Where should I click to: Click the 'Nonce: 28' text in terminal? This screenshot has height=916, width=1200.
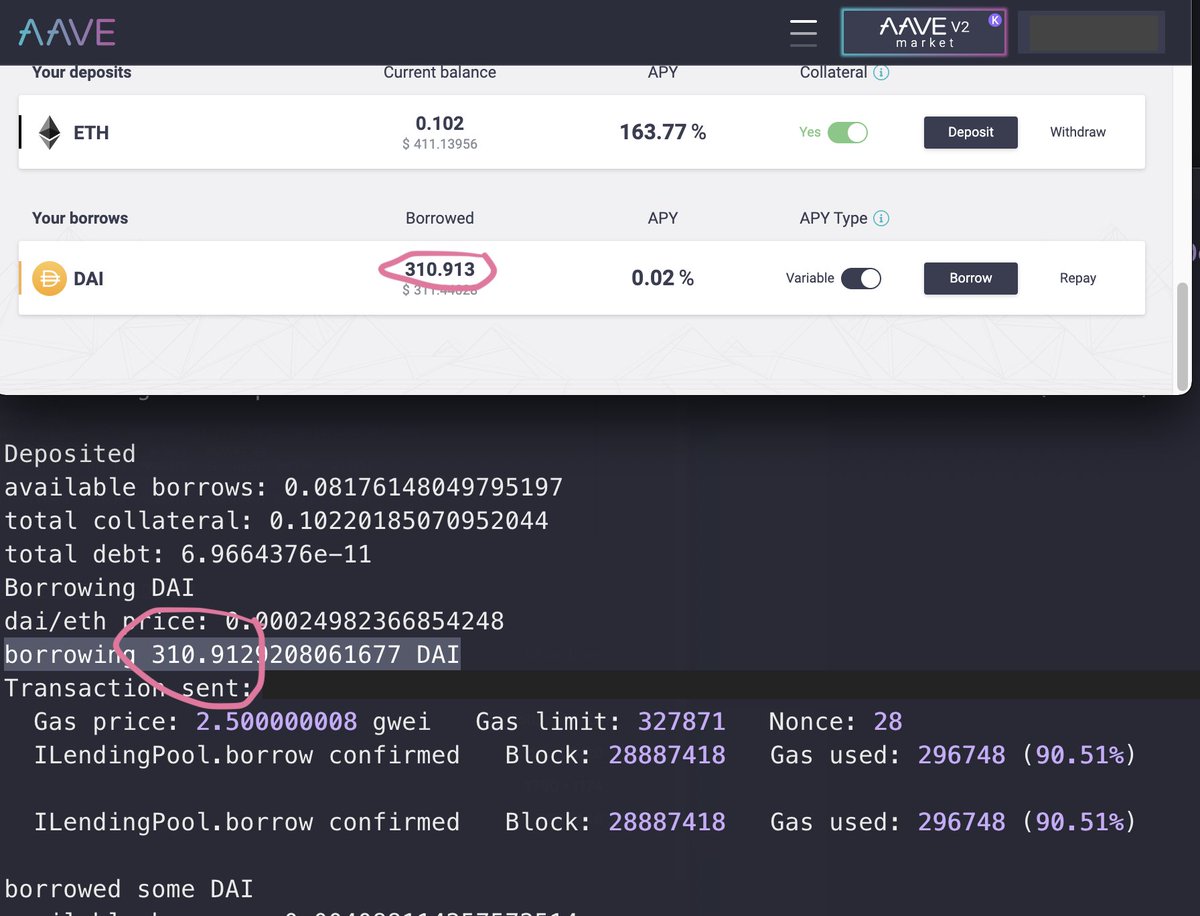tap(836, 721)
